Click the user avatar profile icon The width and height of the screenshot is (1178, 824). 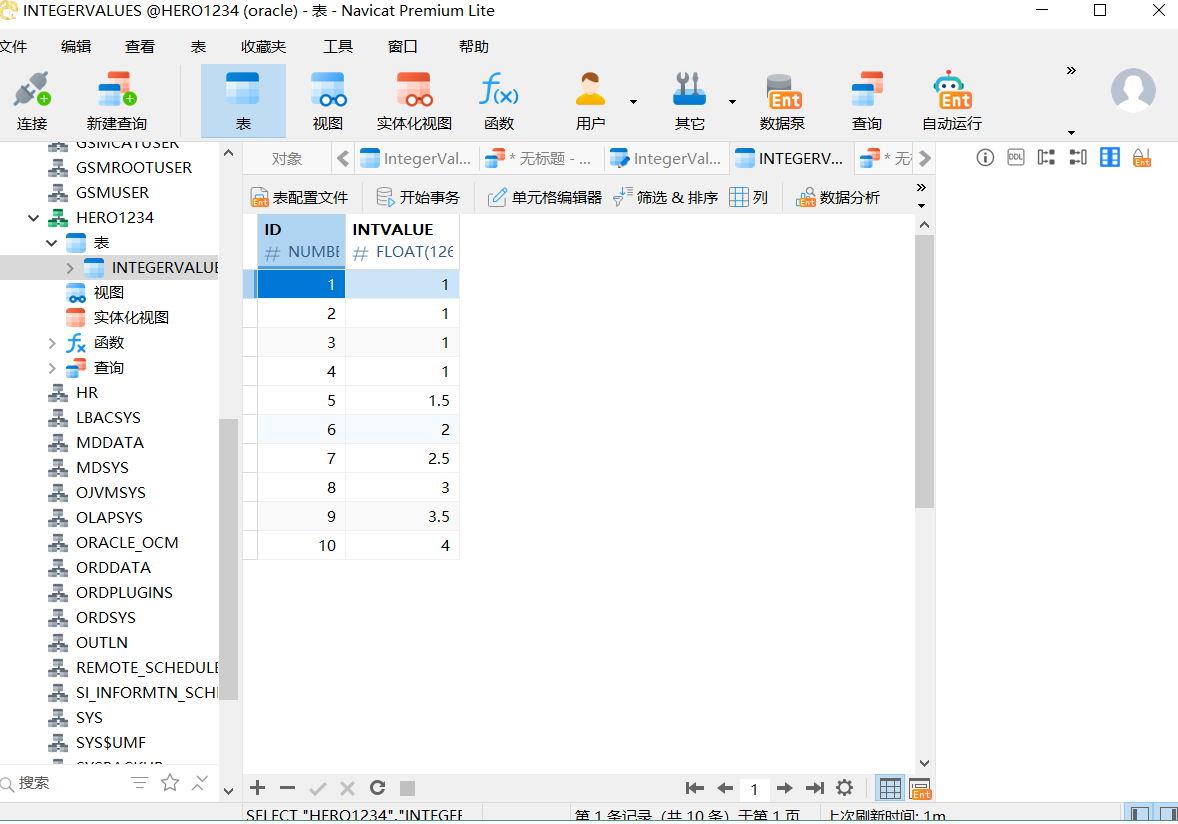[x=1133, y=90]
